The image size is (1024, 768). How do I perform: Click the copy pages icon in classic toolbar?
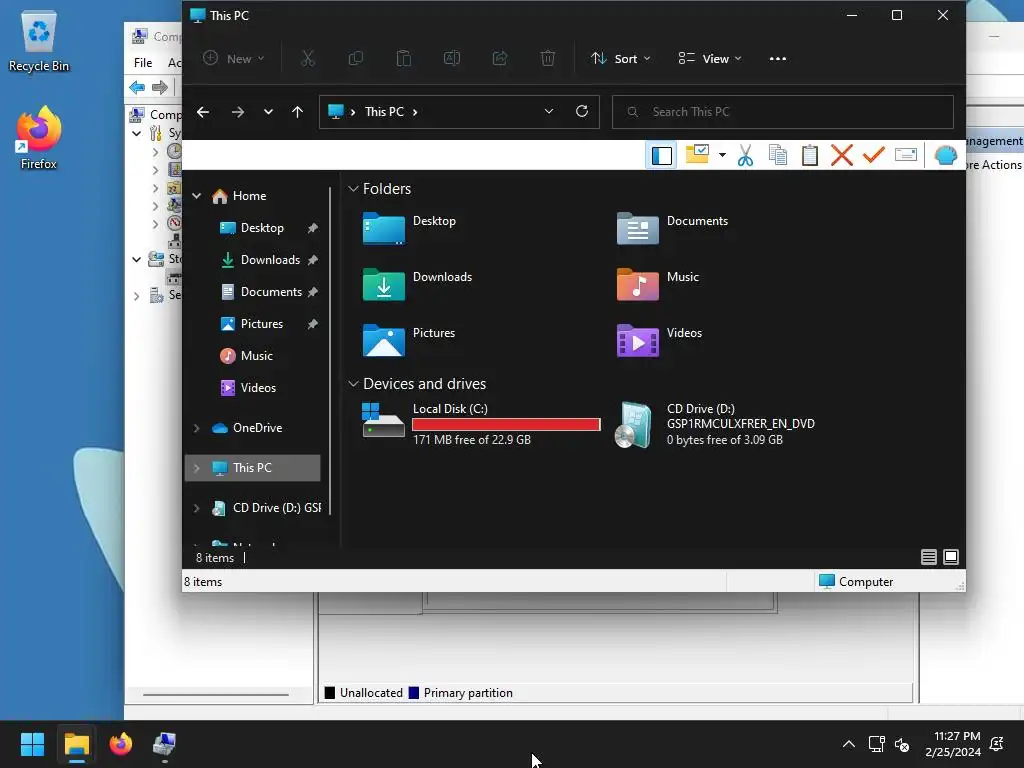point(778,155)
